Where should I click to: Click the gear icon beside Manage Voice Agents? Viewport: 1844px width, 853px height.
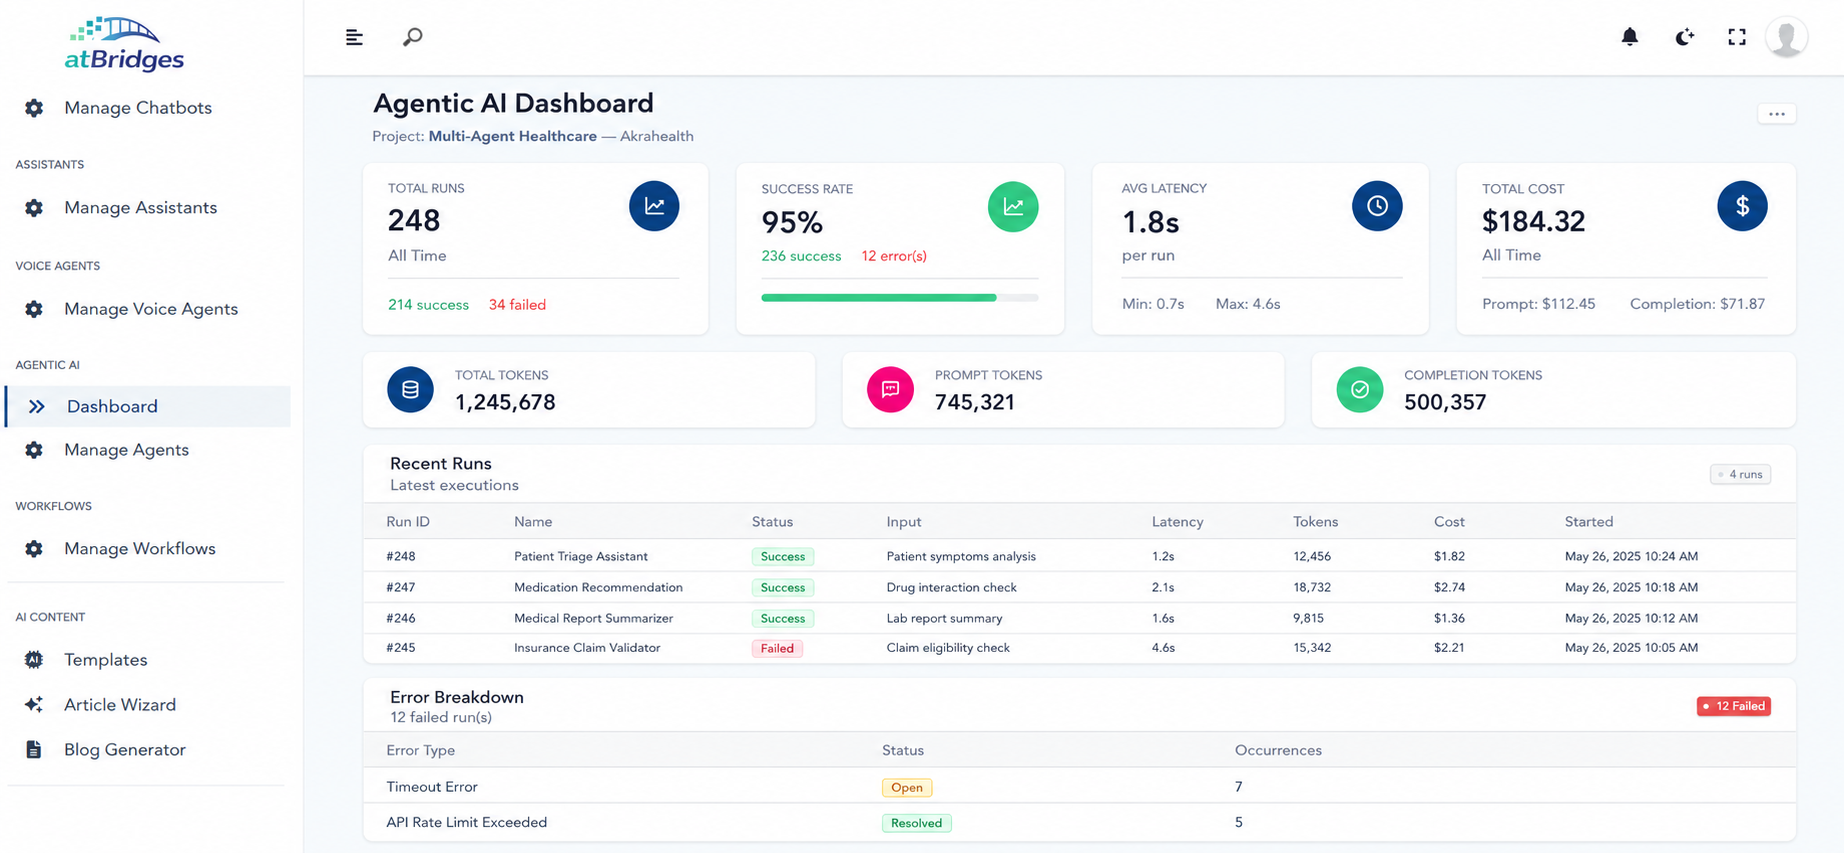pyautogui.click(x=34, y=309)
